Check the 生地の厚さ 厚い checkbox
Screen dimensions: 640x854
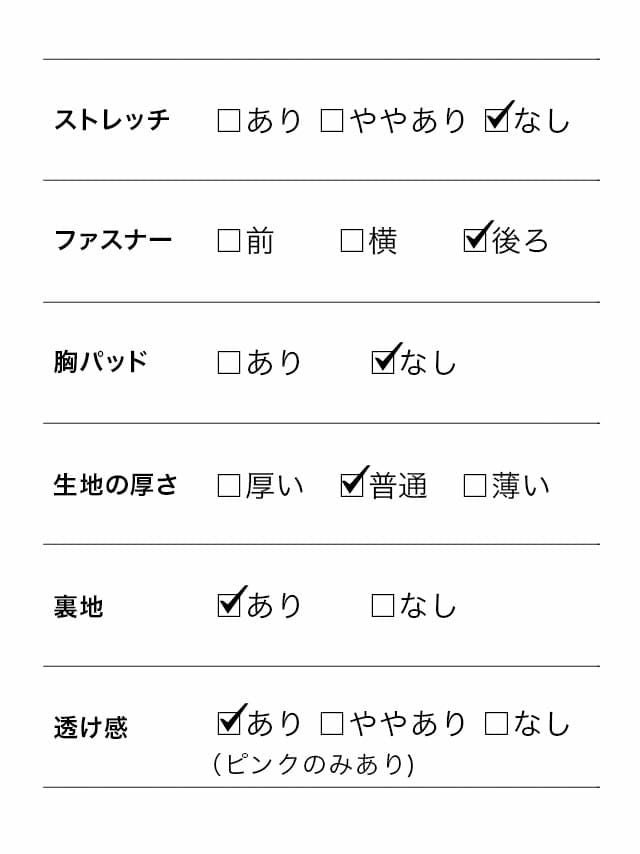pyautogui.click(x=229, y=486)
